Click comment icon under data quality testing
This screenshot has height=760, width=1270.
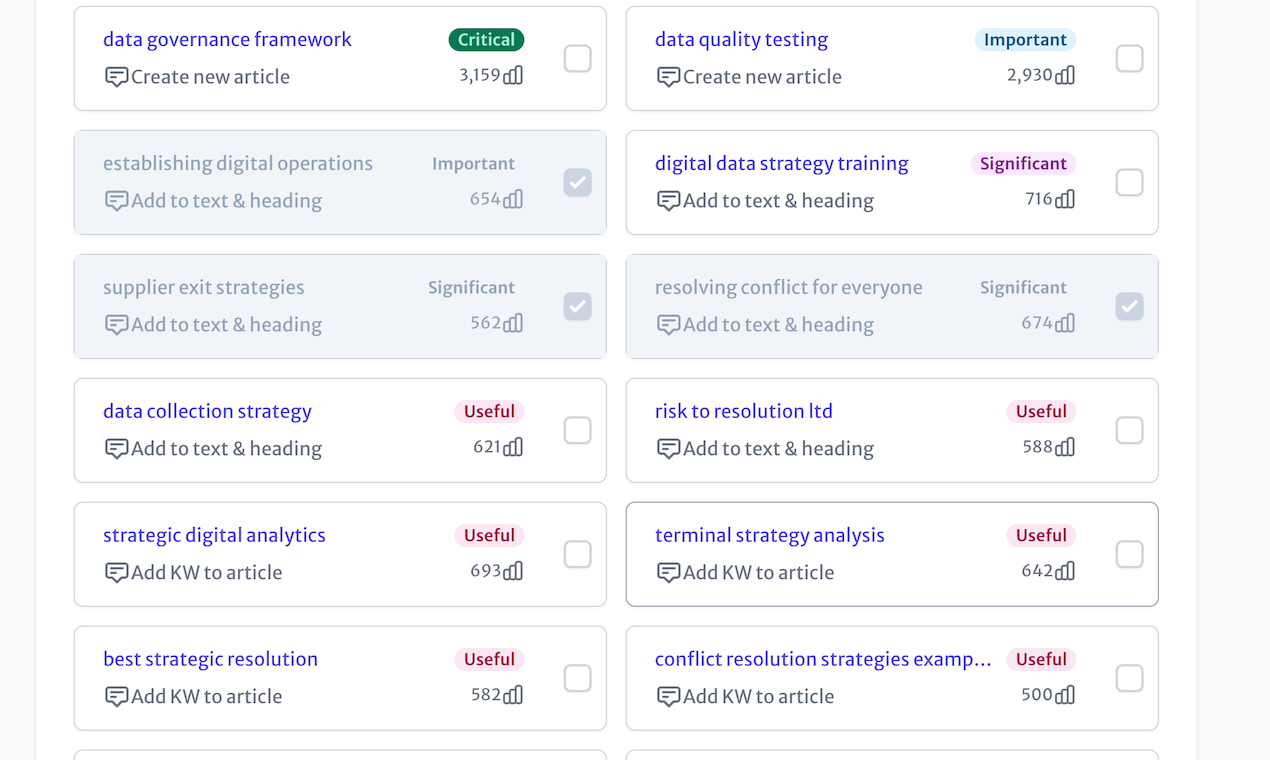click(669, 77)
